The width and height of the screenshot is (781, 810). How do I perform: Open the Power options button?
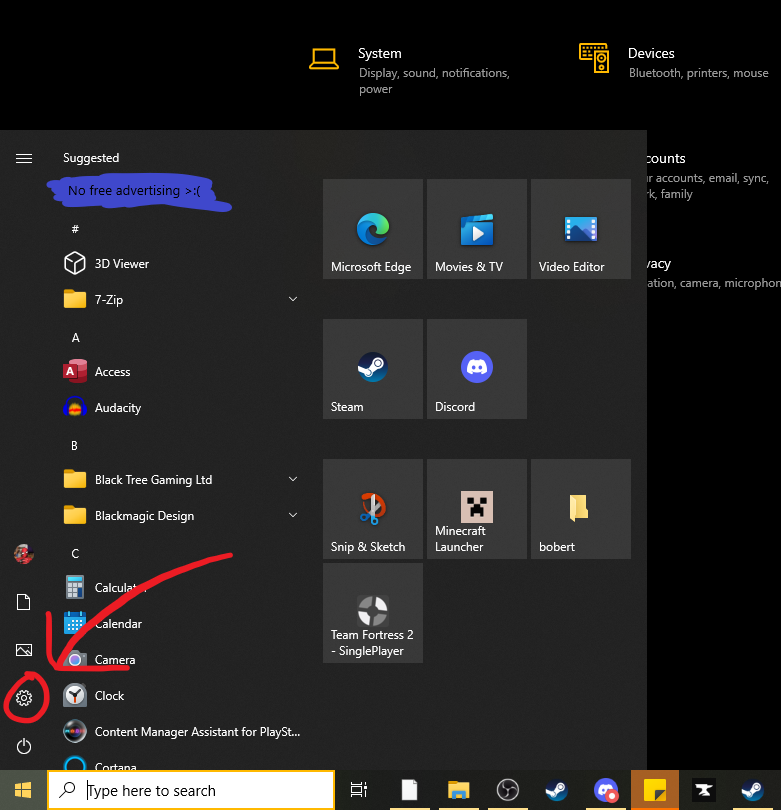(24, 746)
